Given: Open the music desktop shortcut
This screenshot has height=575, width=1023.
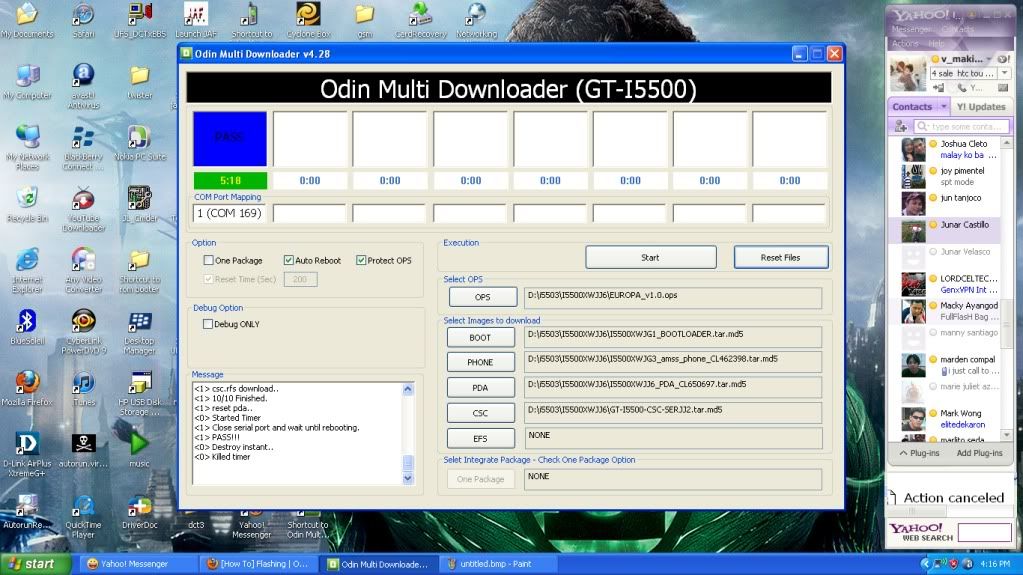Looking at the screenshot, I should pos(140,450).
